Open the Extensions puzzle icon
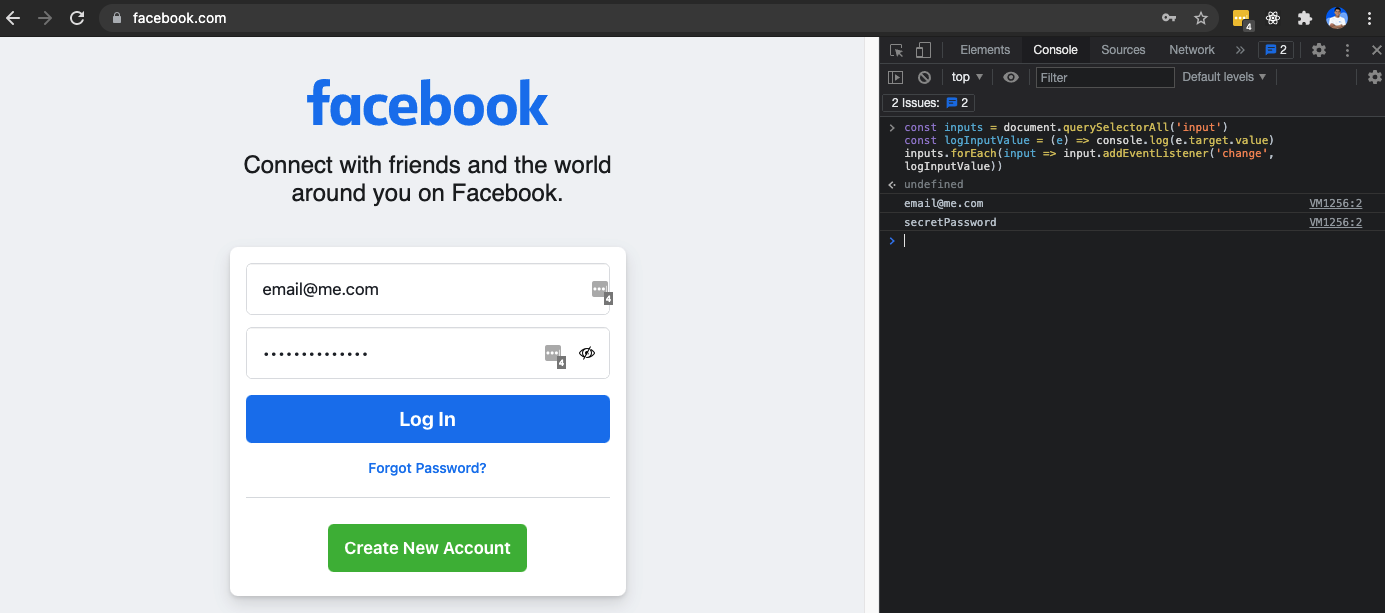This screenshot has height=613, width=1385. (x=1304, y=18)
